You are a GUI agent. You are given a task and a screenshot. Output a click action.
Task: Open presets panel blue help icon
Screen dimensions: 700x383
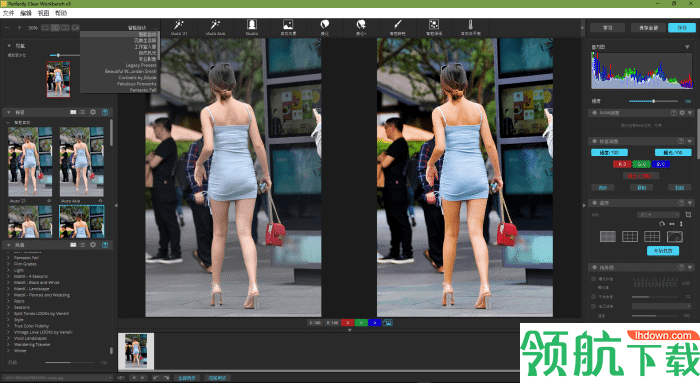105,112
